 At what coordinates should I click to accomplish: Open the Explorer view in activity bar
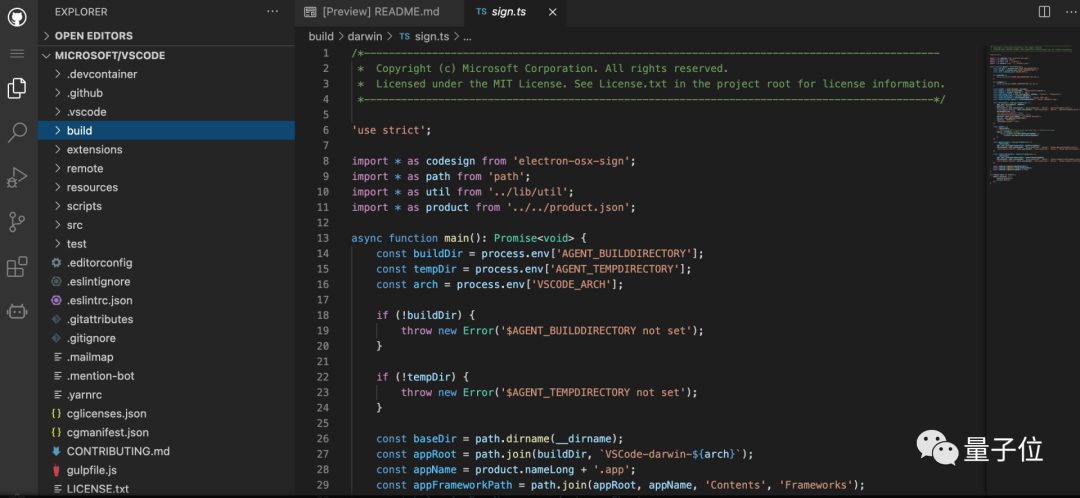(x=17, y=88)
